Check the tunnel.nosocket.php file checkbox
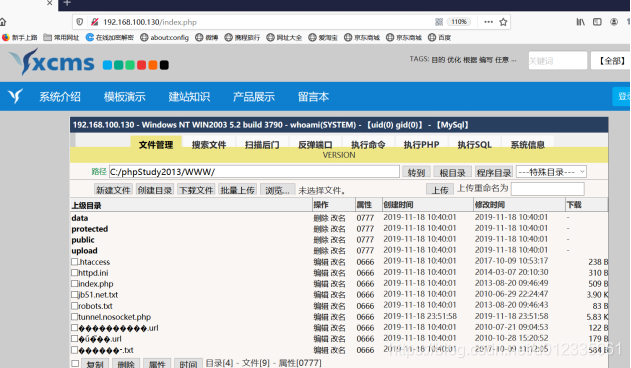The height and width of the screenshot is (368, 631). 74,316
